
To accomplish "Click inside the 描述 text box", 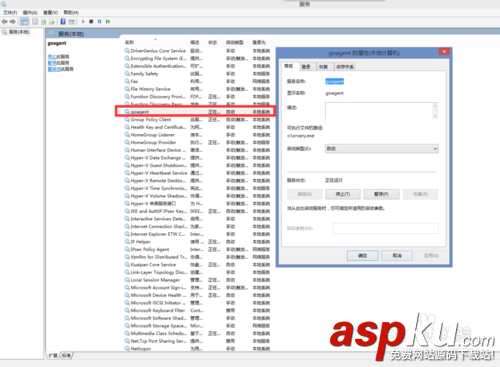I will click(x=378, y=111).
